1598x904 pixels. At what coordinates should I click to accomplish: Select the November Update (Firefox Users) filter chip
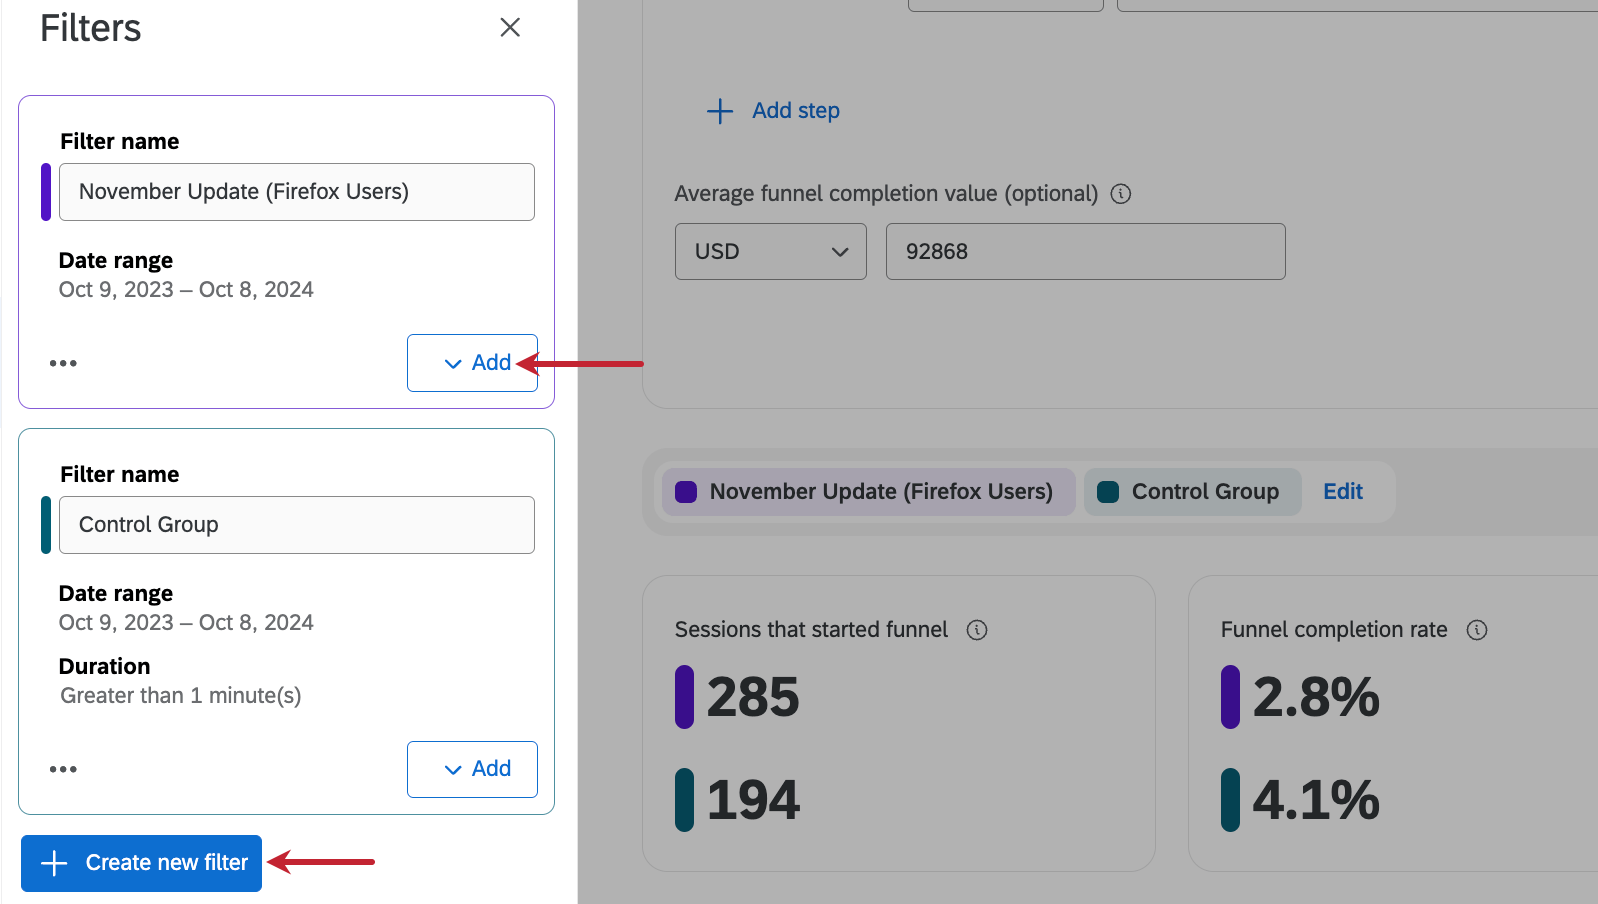867,492
